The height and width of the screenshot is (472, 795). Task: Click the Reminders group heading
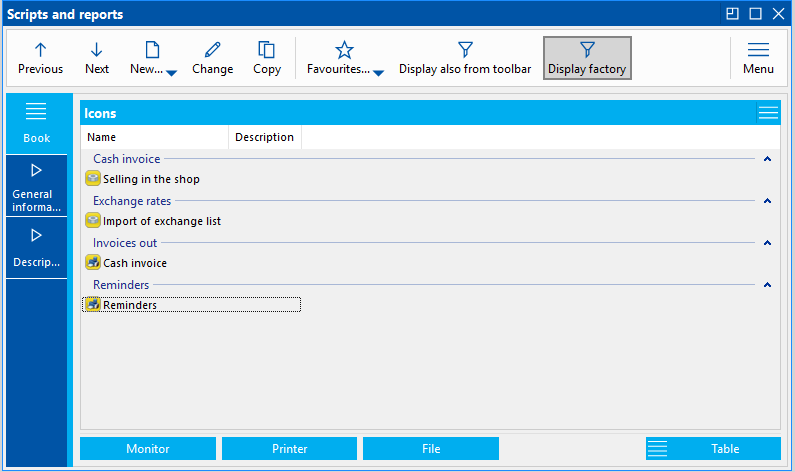point(121,285)
